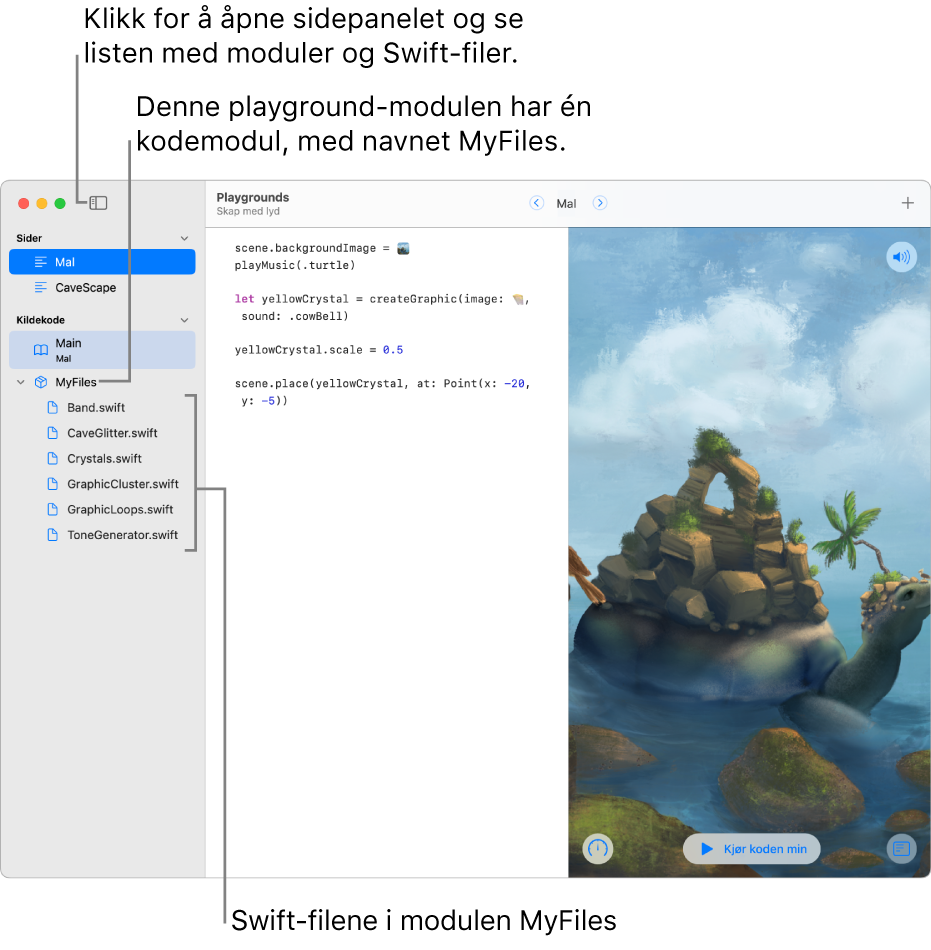Open the CaveScape page

tap(102, 287)
